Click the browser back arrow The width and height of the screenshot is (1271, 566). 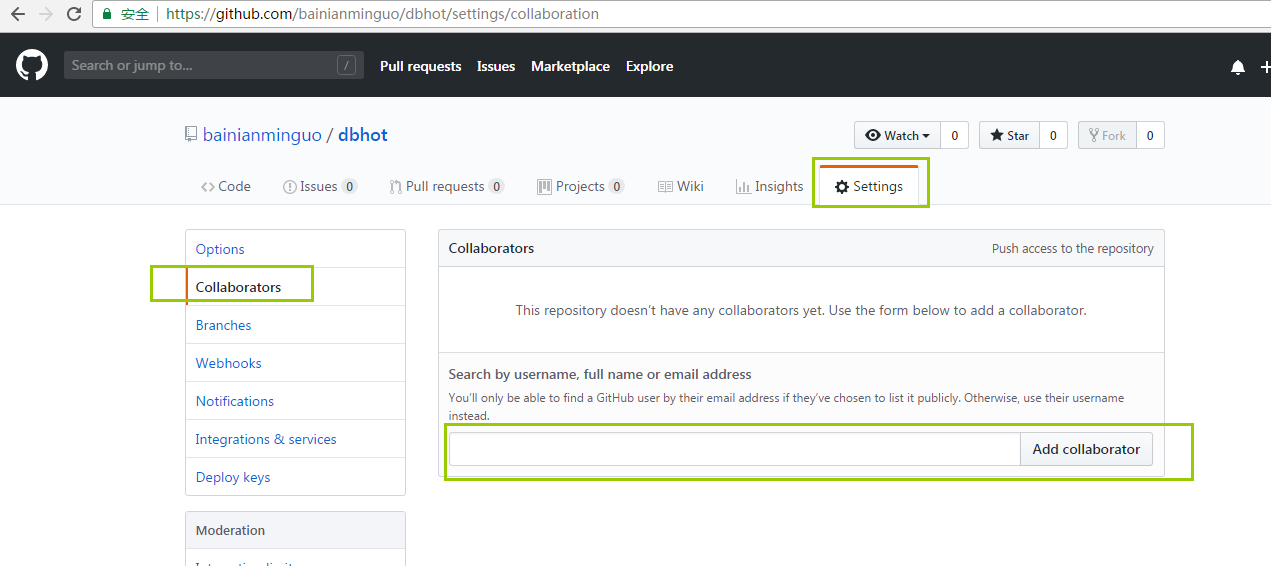click(x=17, y=14)
